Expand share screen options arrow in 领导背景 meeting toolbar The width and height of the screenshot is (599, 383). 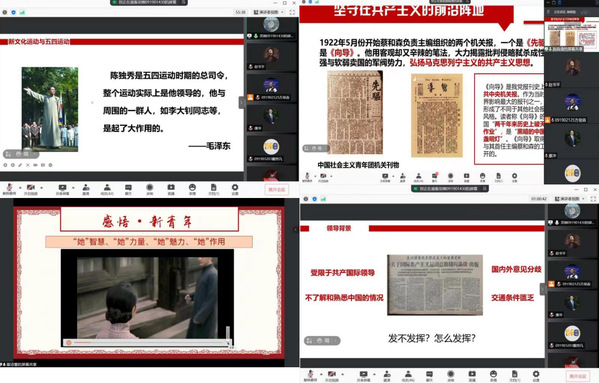(374, 374)
